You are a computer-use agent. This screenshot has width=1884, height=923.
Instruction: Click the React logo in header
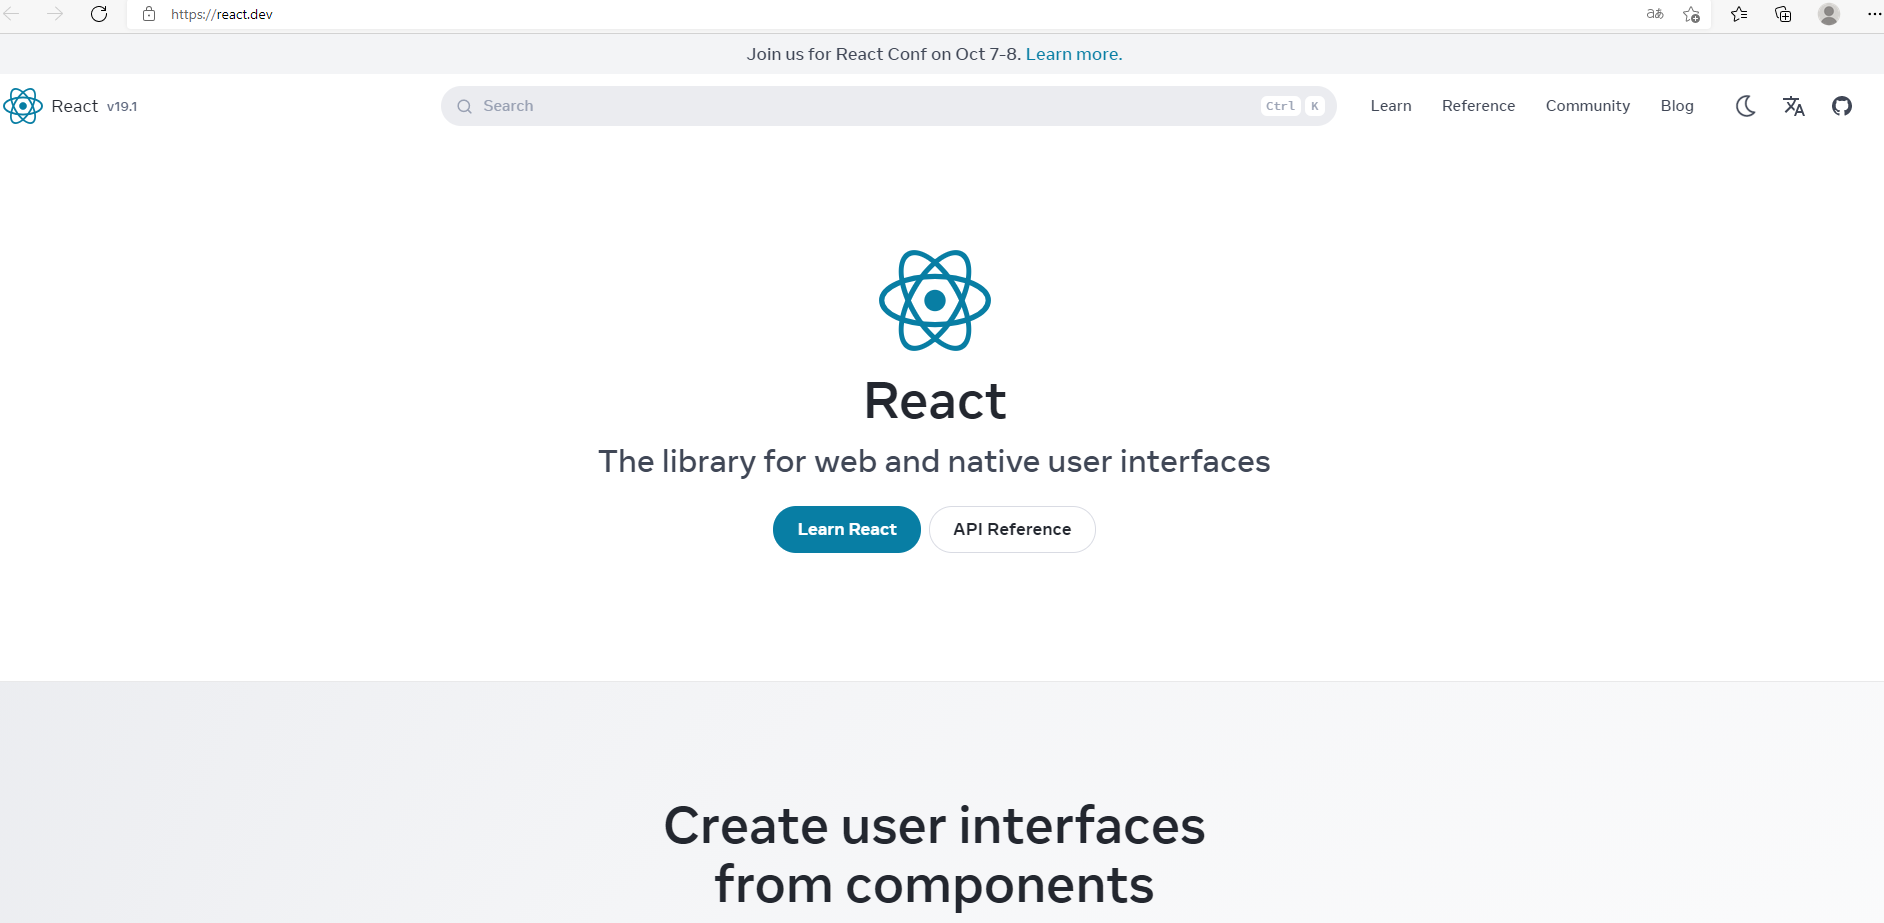click(22, 106)
